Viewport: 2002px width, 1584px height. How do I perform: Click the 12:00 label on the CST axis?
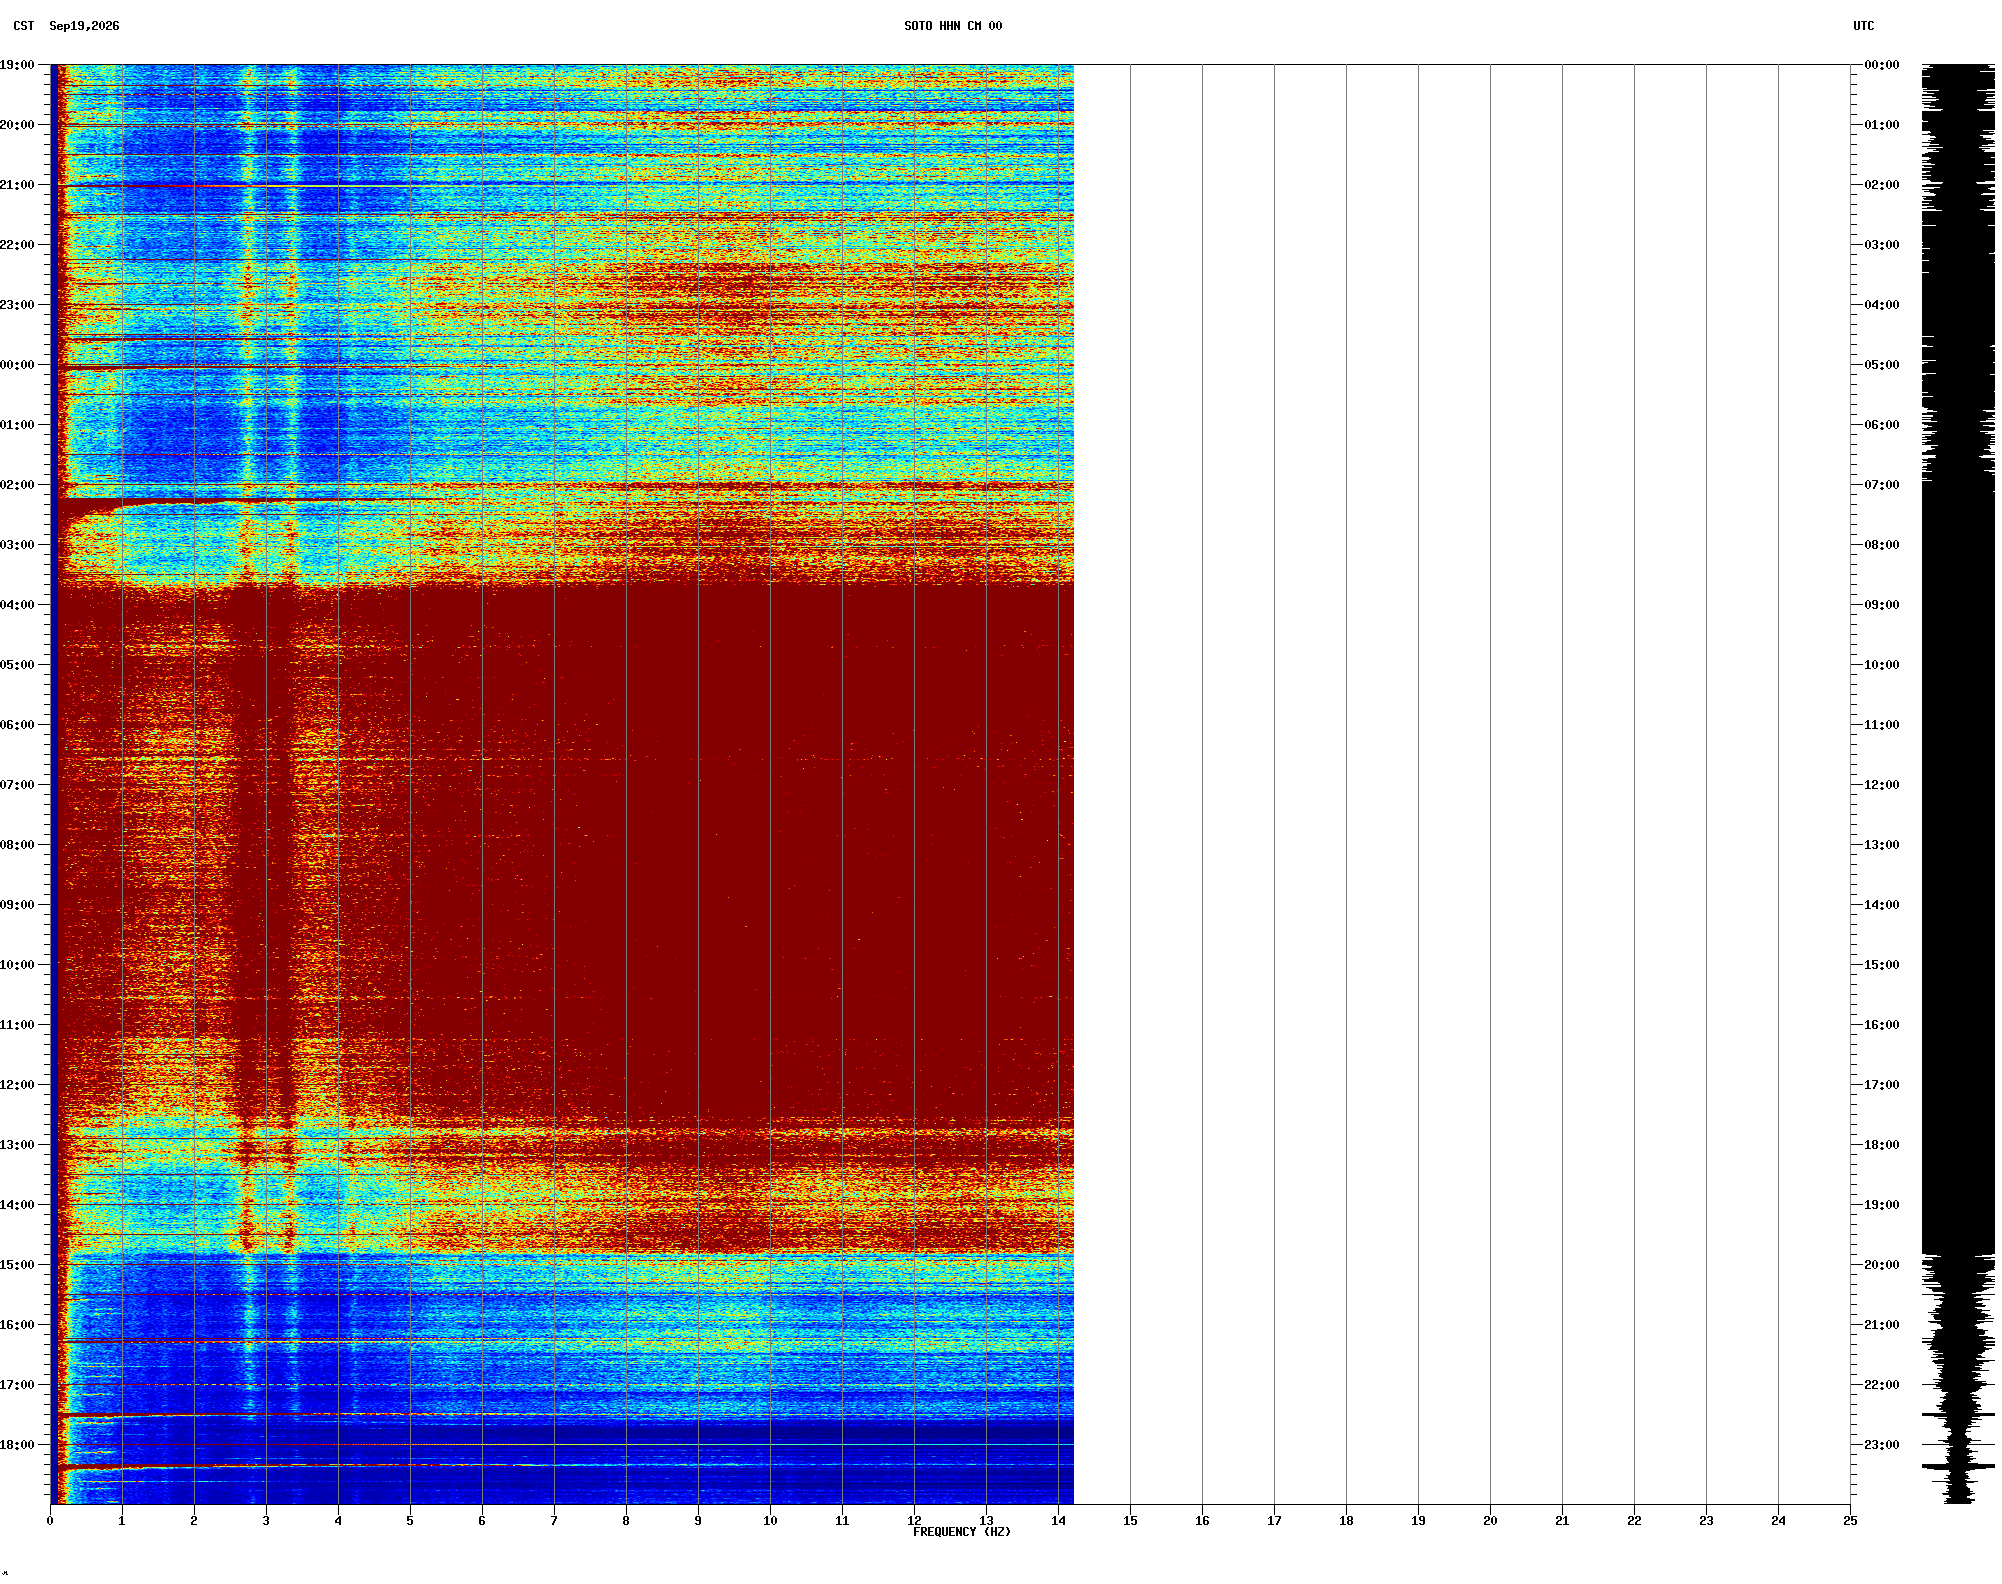click(17, 1085)
